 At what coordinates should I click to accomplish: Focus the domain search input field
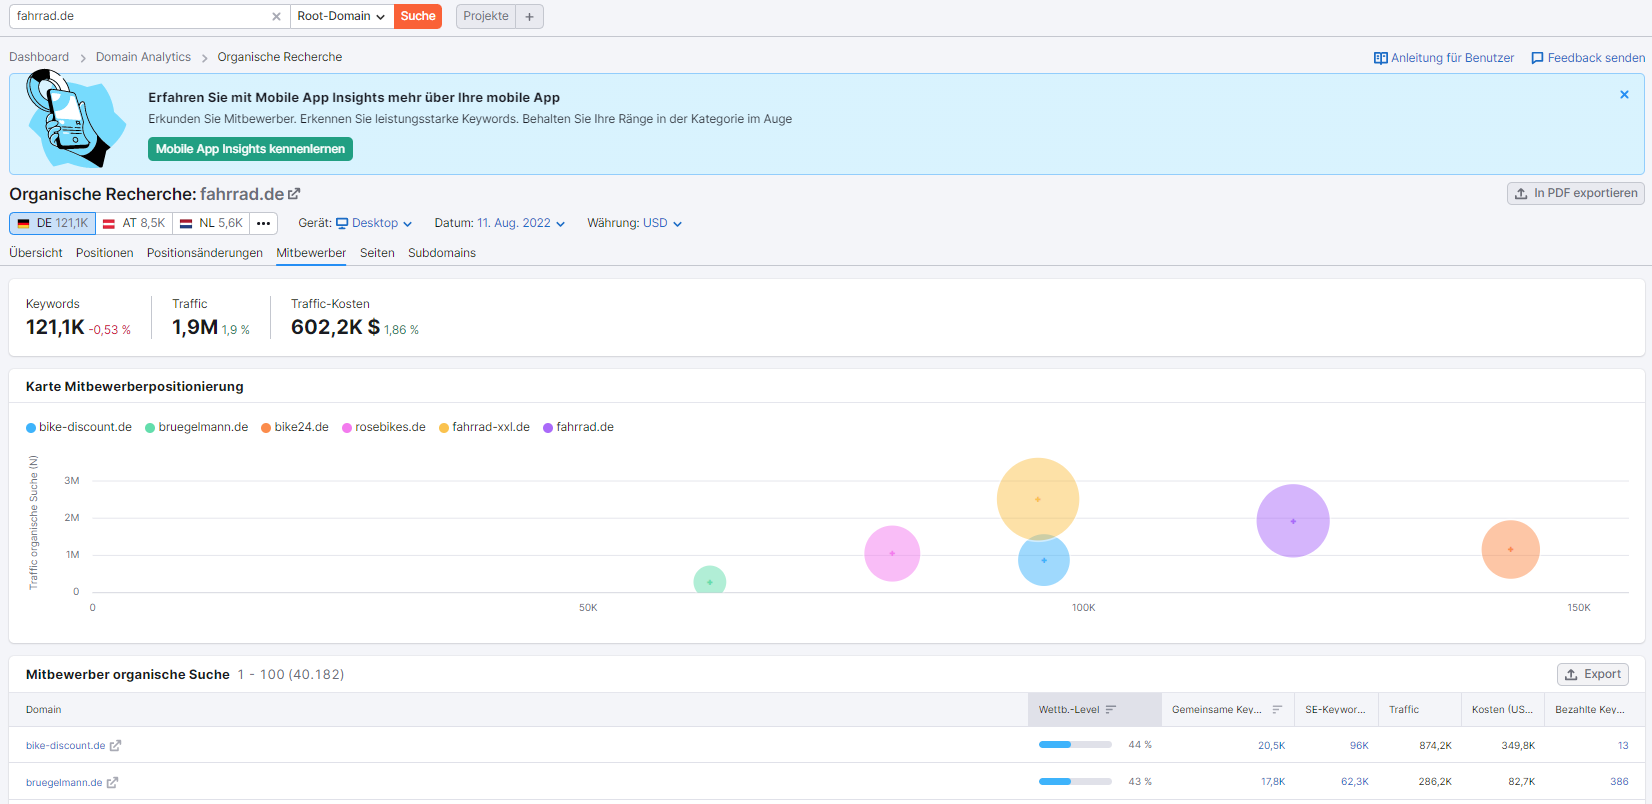pyautogui.click(x=141, y=16)
